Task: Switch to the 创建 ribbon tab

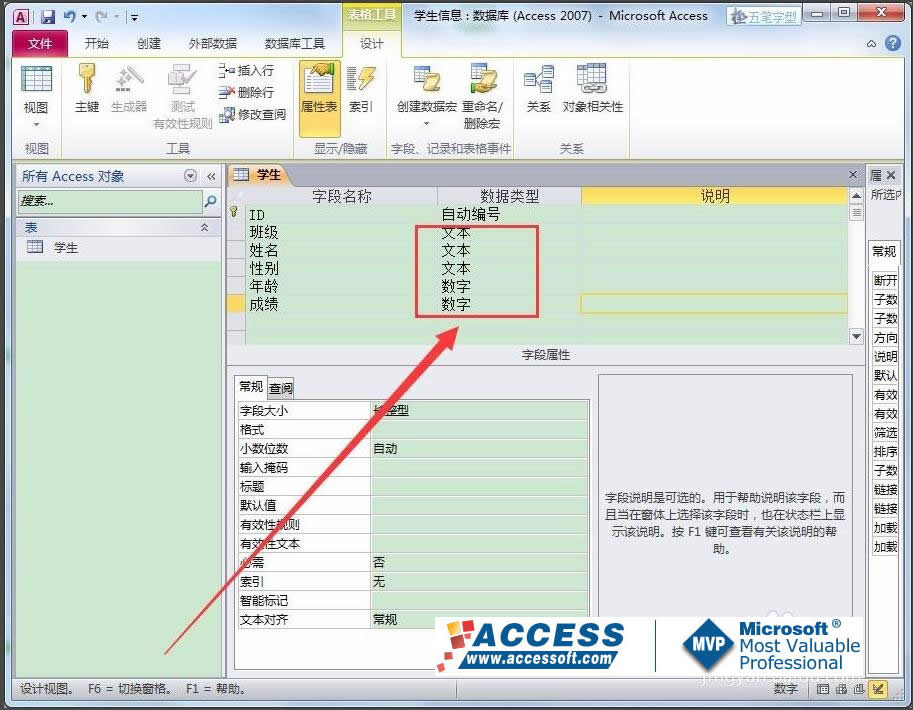Action: 149,43
